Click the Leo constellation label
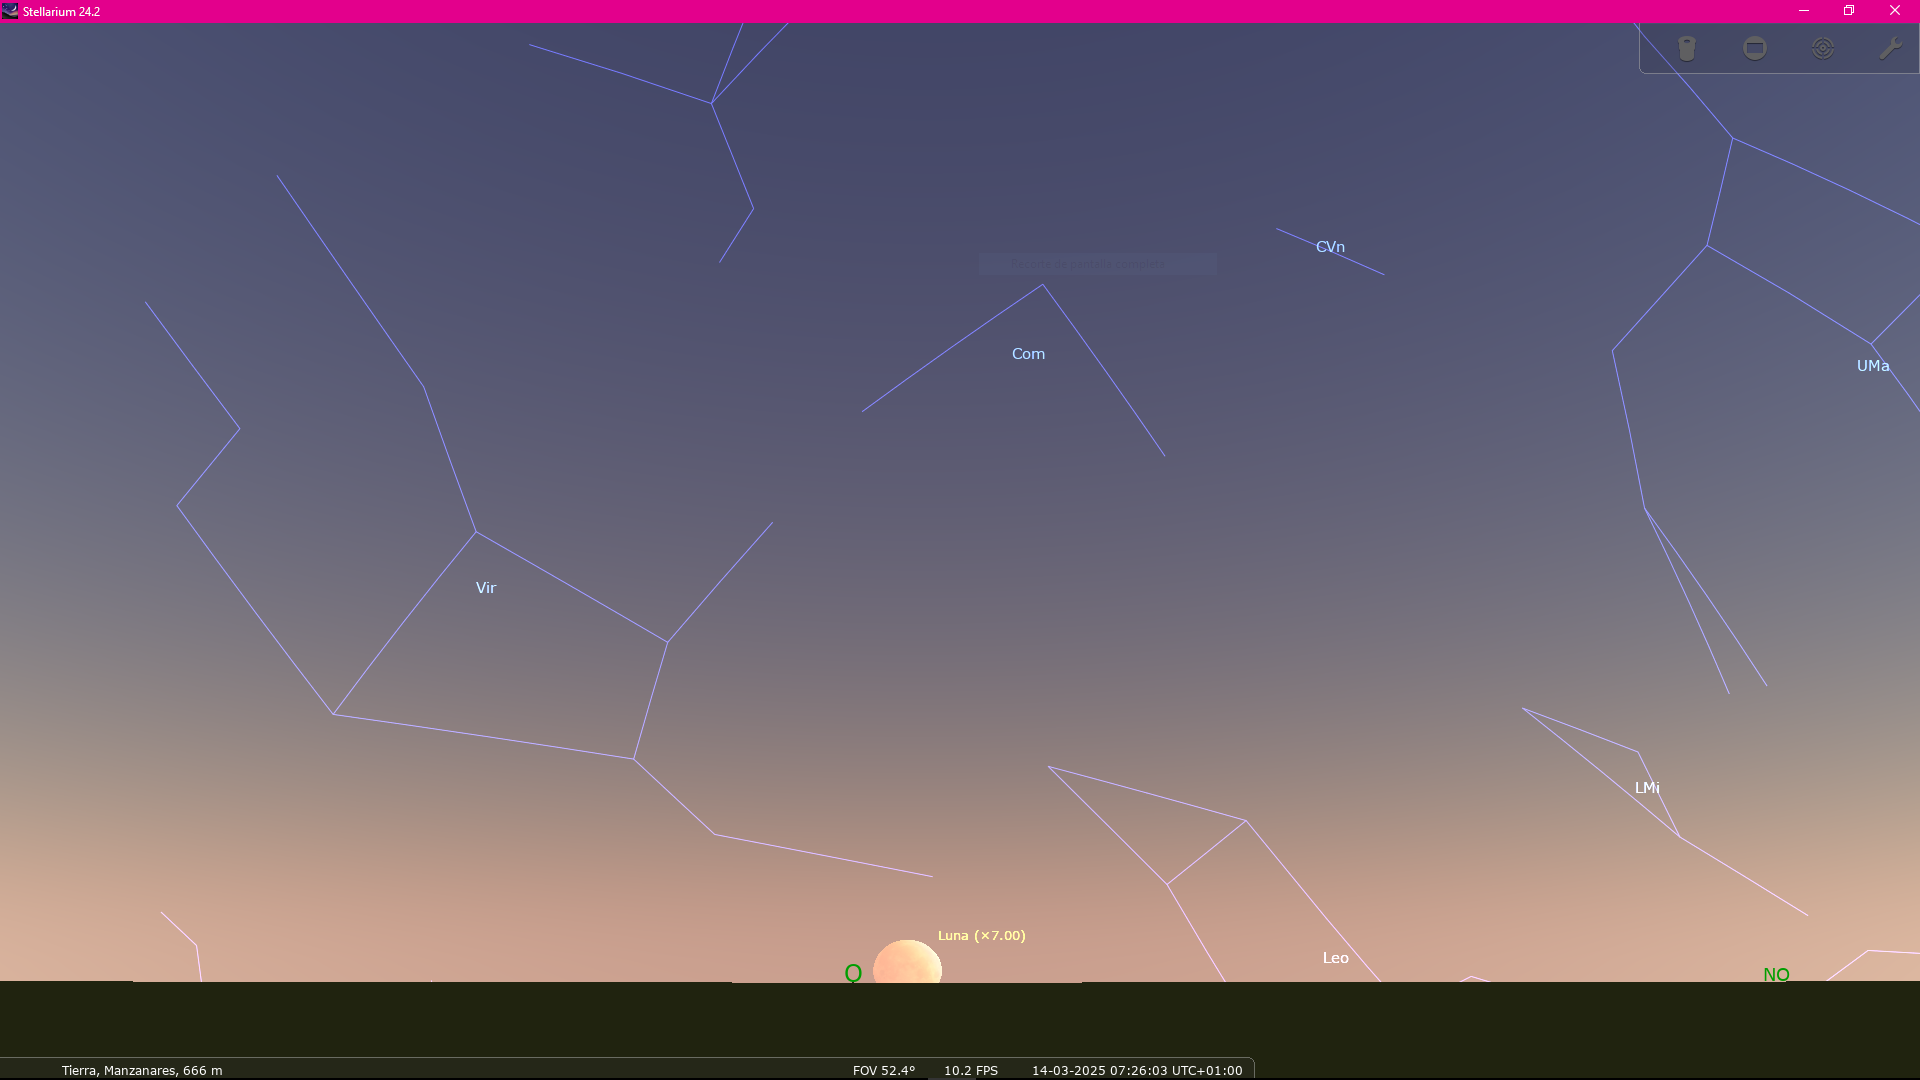The height and width of the screenshot is (1080, 1920). [1335, 958]
